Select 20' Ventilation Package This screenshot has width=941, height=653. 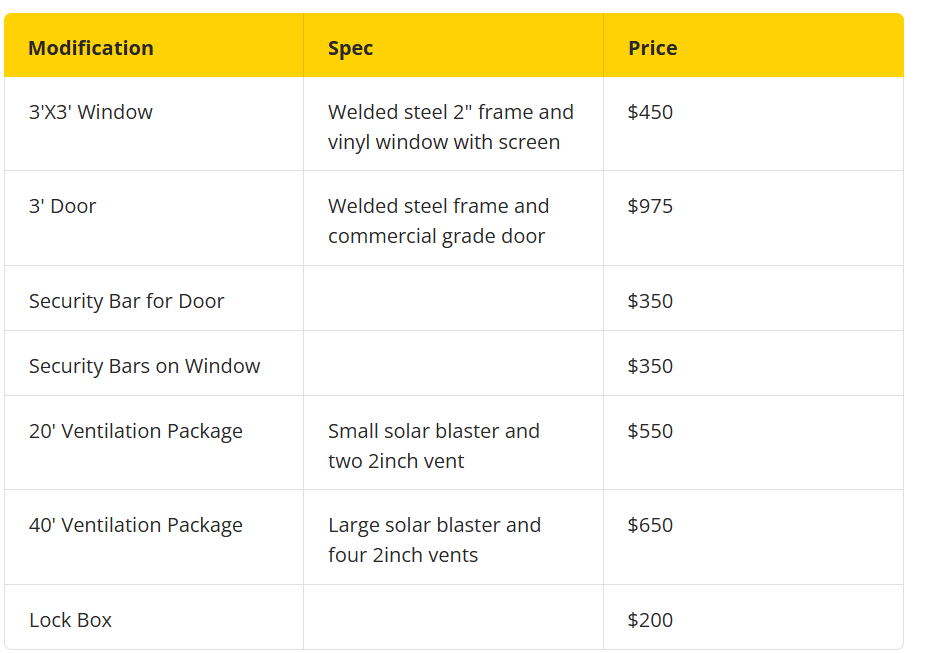click(136, 432)
